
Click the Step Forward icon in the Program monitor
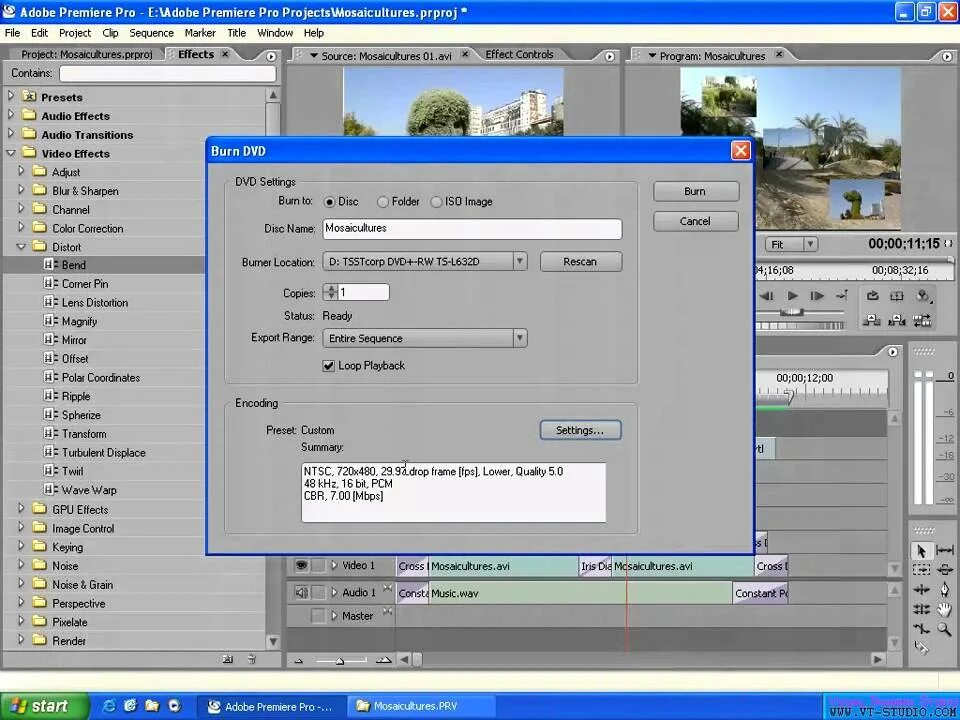[x=817, y=295]
